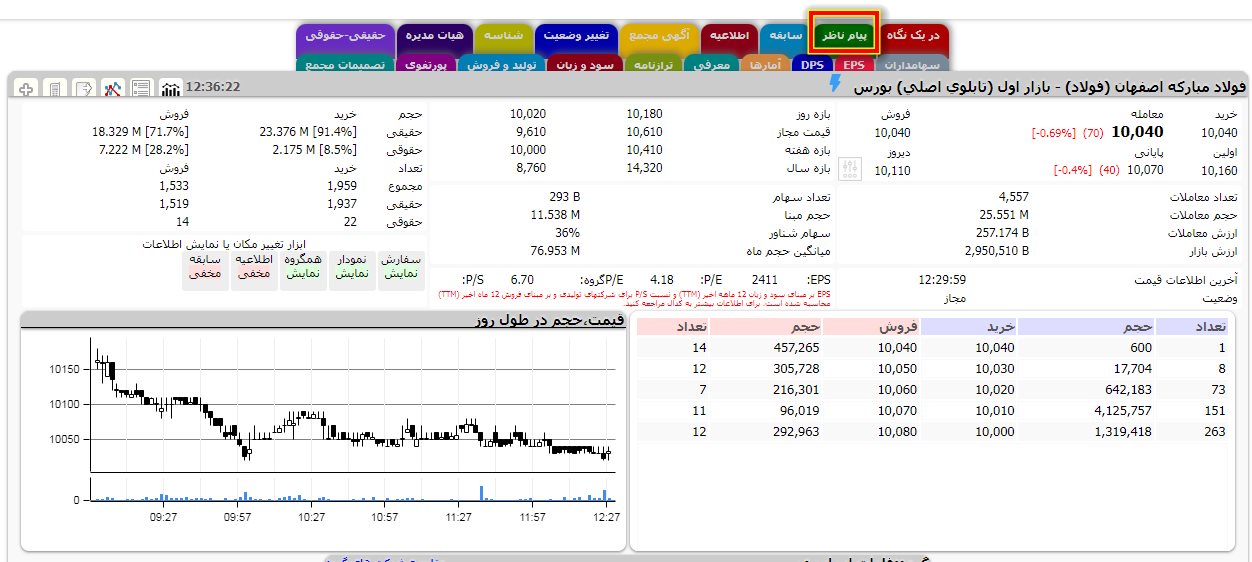Open the سود و زیان tab
The width and height of the screenshot is (1252, 562).
[x=586, y=65]
